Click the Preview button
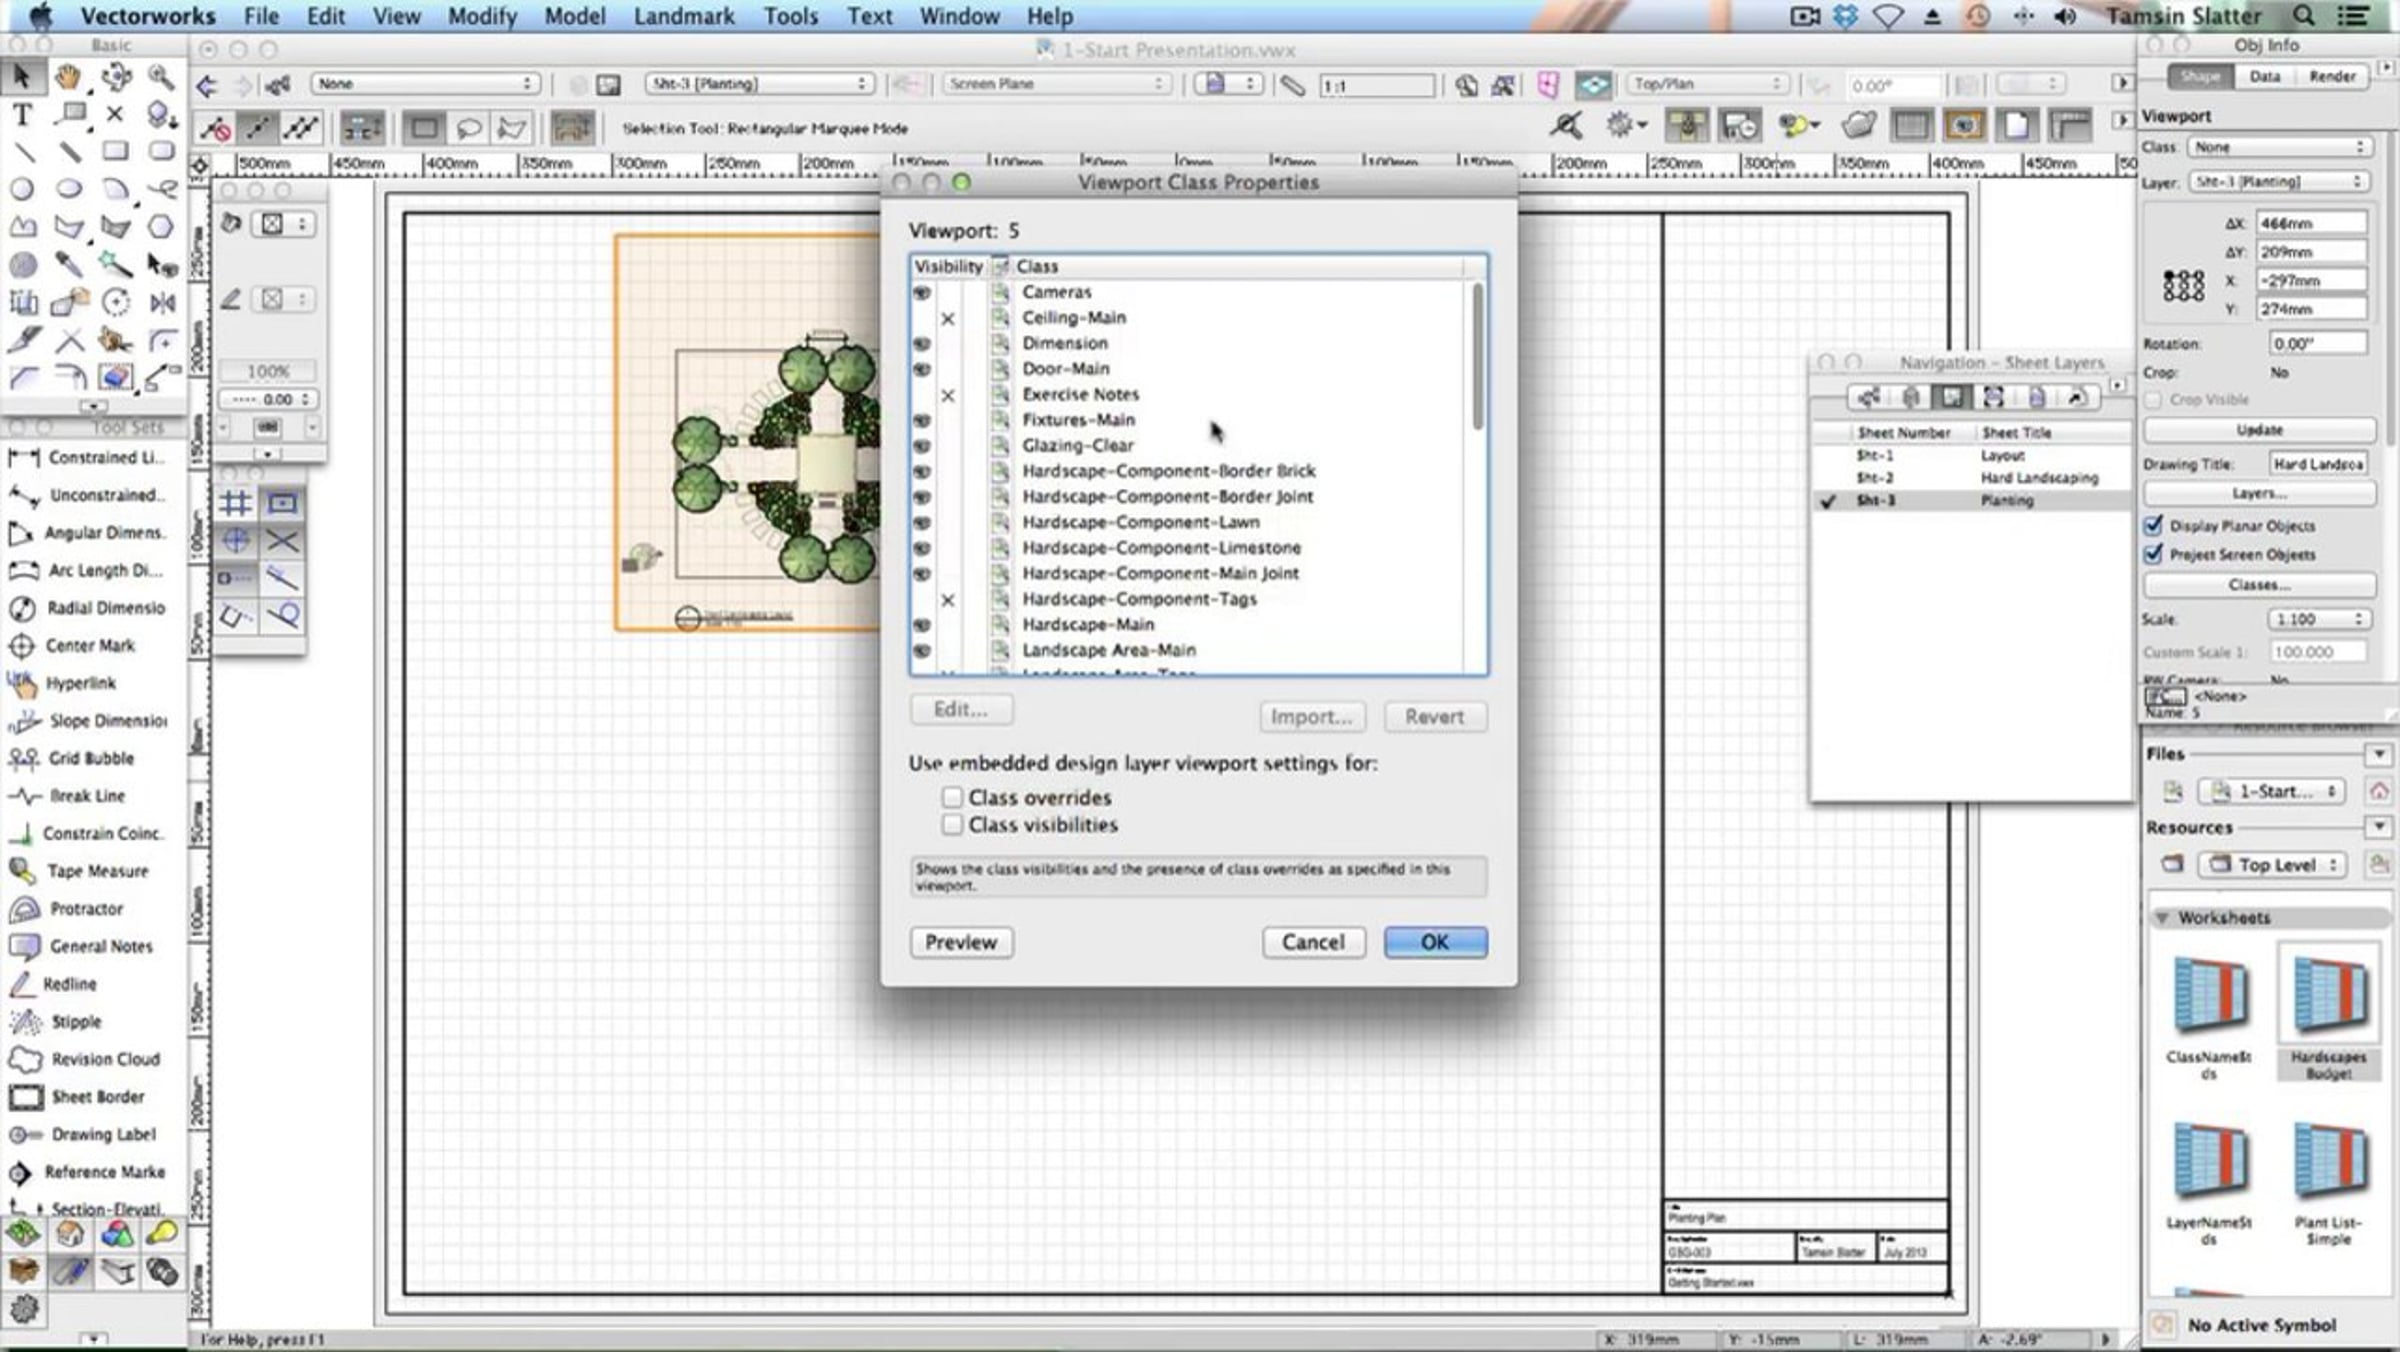Viewport: 2400px width, 1352px height. (x=960, y=942)
